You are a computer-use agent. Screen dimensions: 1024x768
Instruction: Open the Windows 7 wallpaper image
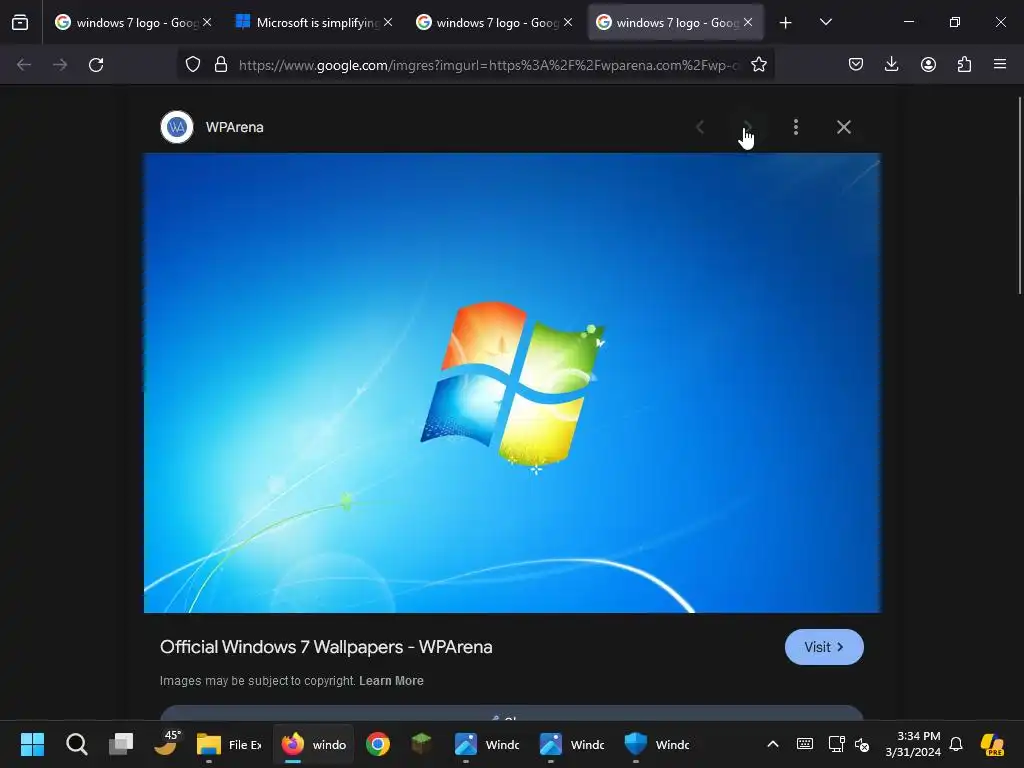[513, 383]
